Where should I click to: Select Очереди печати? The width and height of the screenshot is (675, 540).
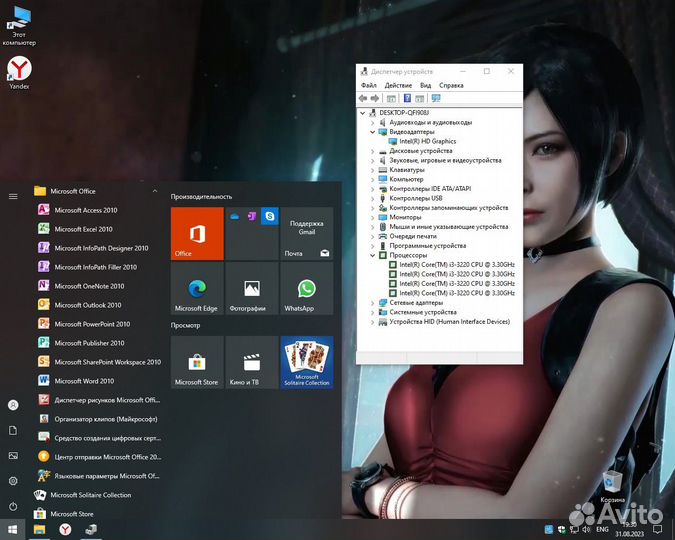click(x=412, y=236)
